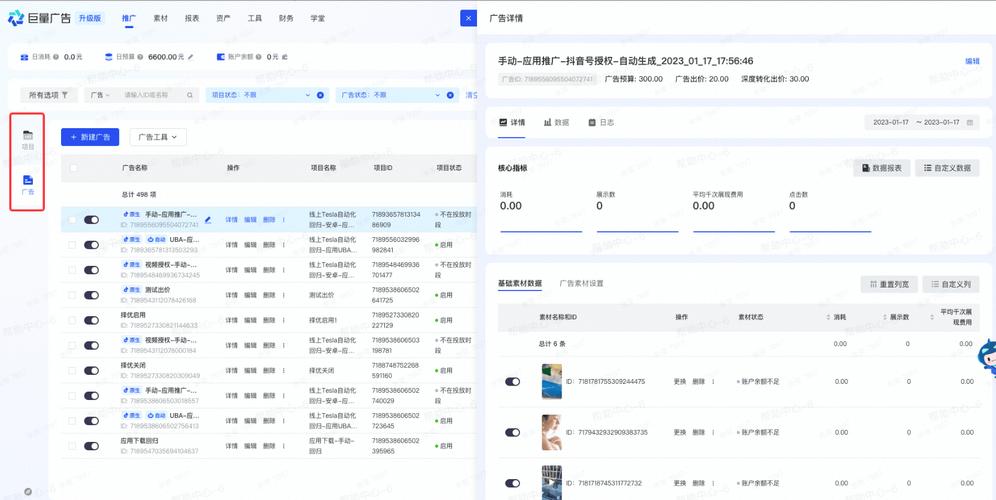Screen dimensions: 996x500
Task: Click the 巨量广告 logo
Action: click(x=39, y=18)
